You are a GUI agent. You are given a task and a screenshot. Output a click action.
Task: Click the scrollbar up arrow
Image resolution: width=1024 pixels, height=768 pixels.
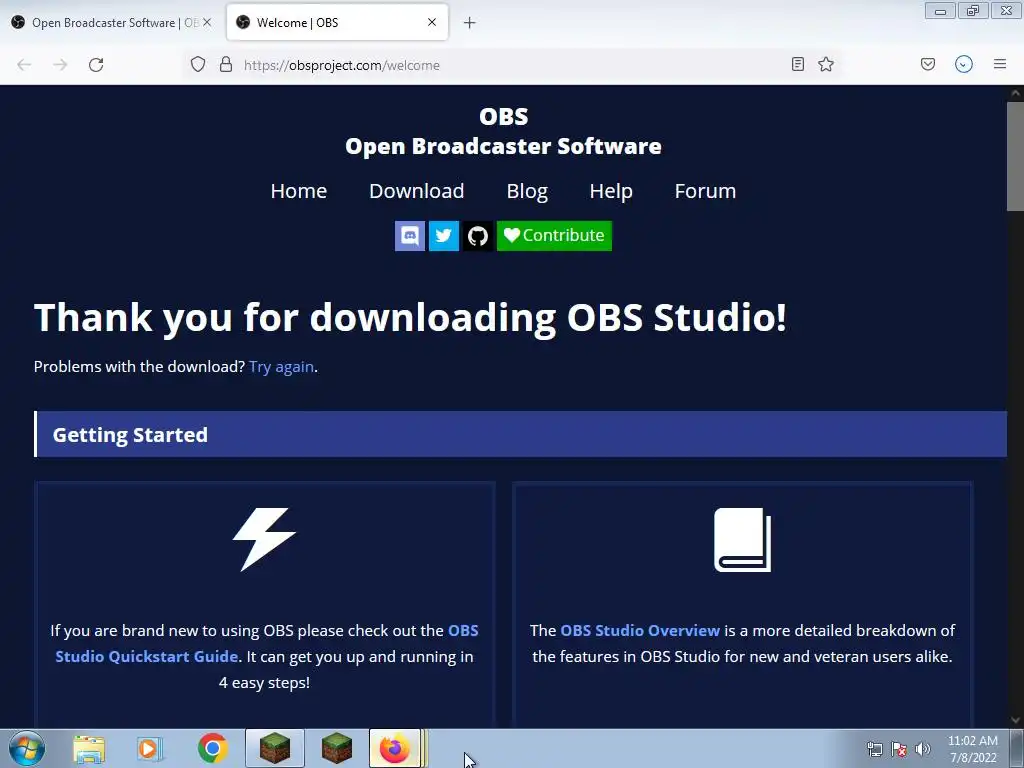(1015, 93)
